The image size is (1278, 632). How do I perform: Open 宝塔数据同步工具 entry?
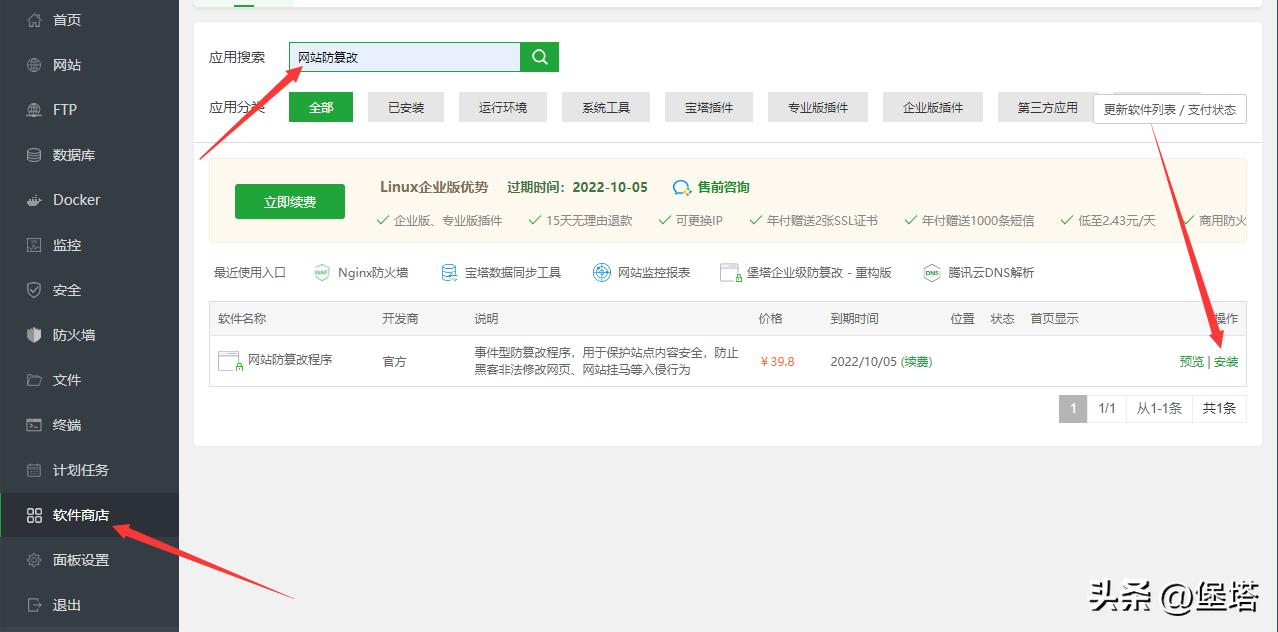tap(502, 271)
